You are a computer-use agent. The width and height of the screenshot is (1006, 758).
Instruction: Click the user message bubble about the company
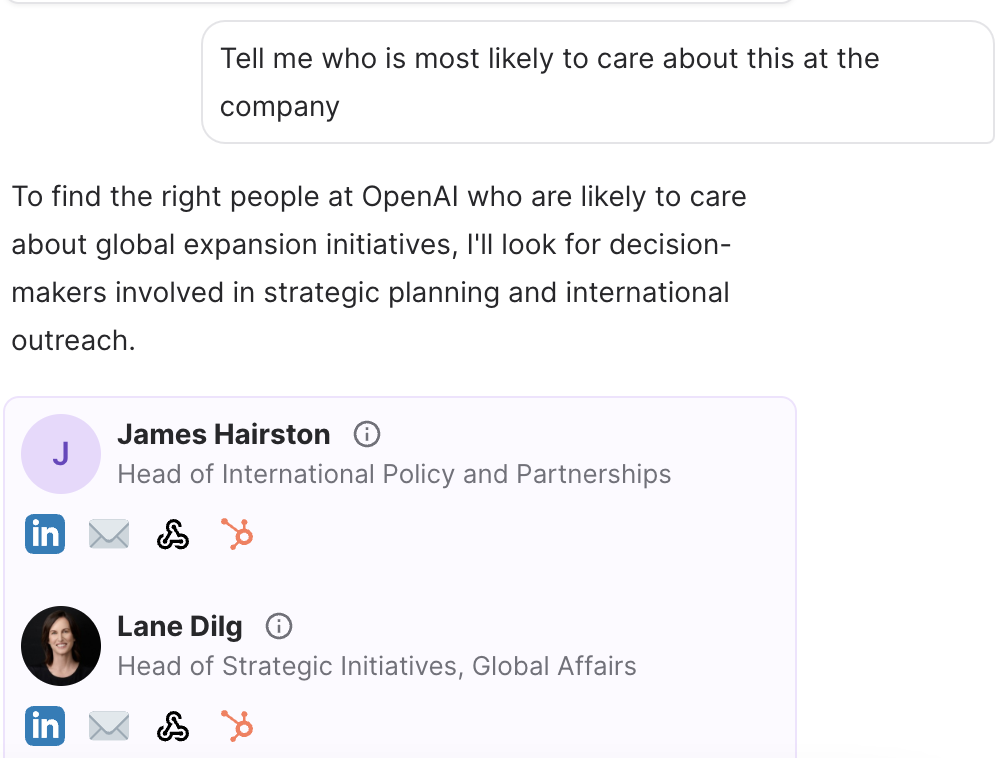(598, 82)
